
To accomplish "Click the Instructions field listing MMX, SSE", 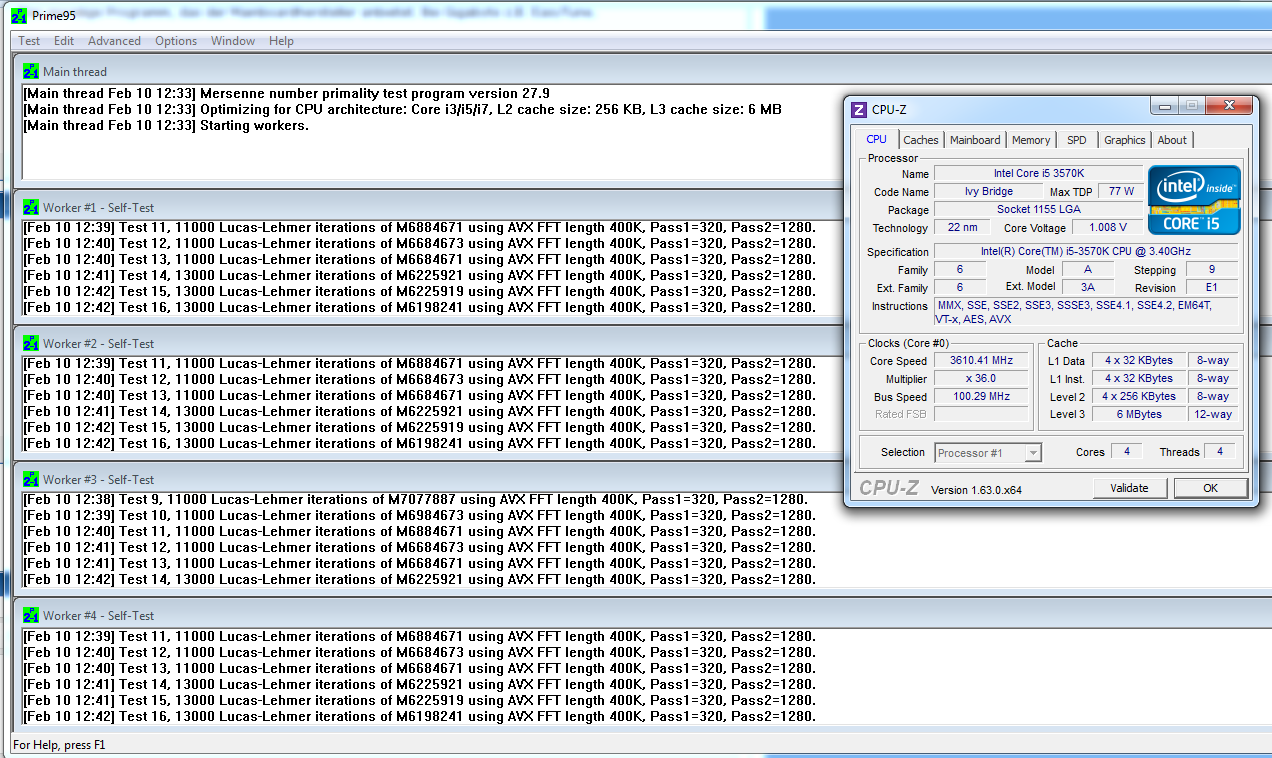I will 1085,312.
